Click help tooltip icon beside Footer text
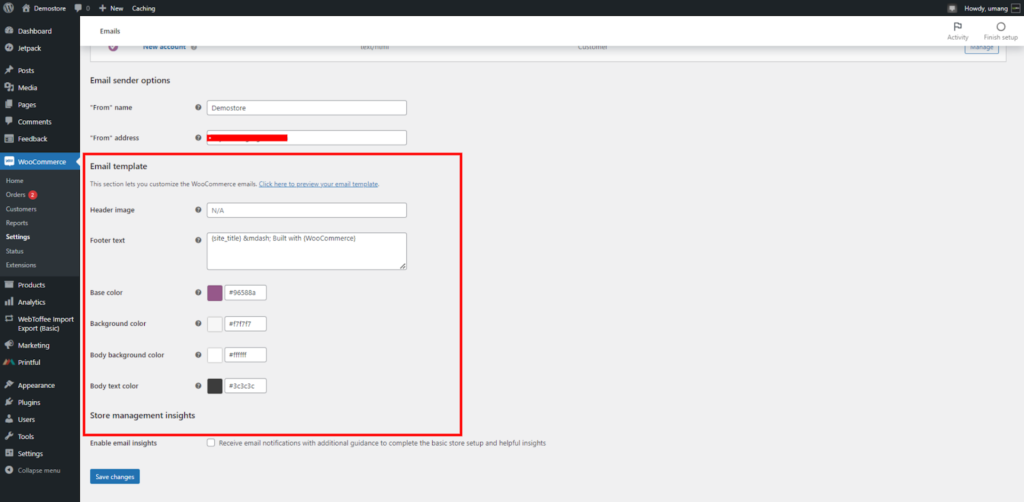 click(x=199, y=240)
